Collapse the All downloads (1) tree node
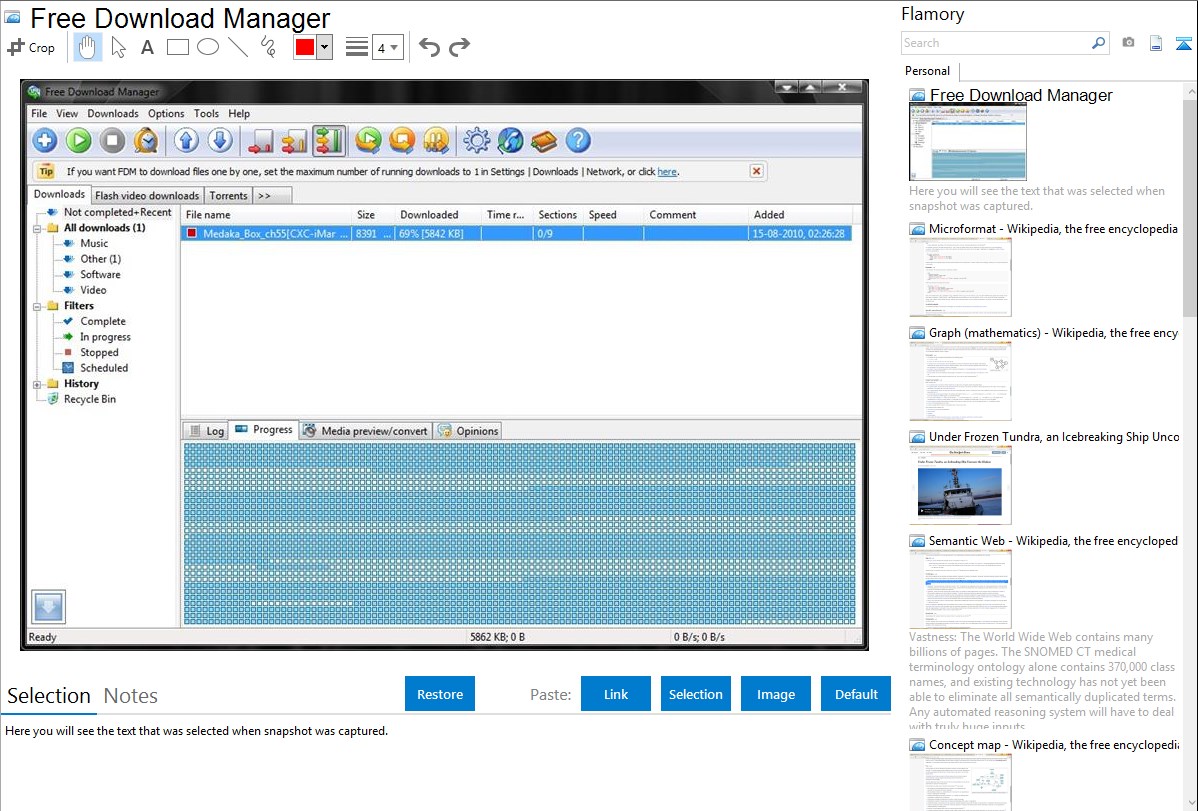Viewport: 1198px width, 811px height. 37,229
